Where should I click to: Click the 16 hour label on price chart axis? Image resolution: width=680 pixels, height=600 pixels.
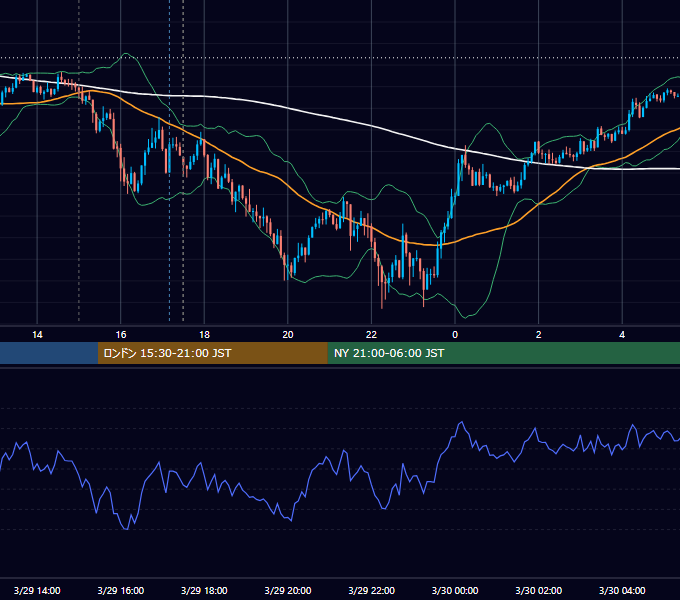click(121, 335)
